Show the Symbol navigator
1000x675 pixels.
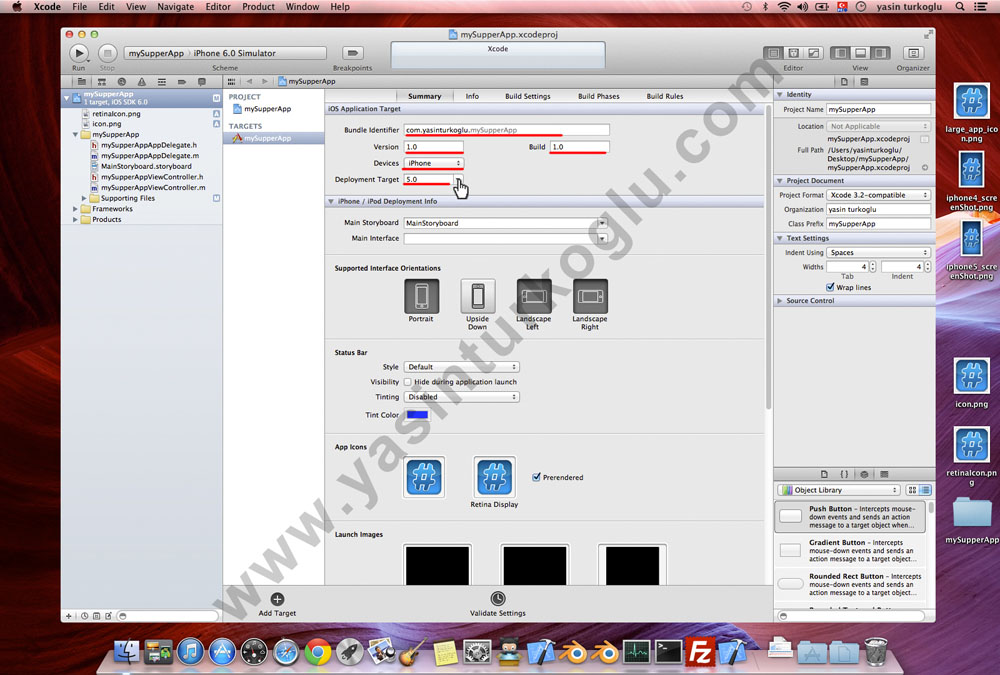102,82
